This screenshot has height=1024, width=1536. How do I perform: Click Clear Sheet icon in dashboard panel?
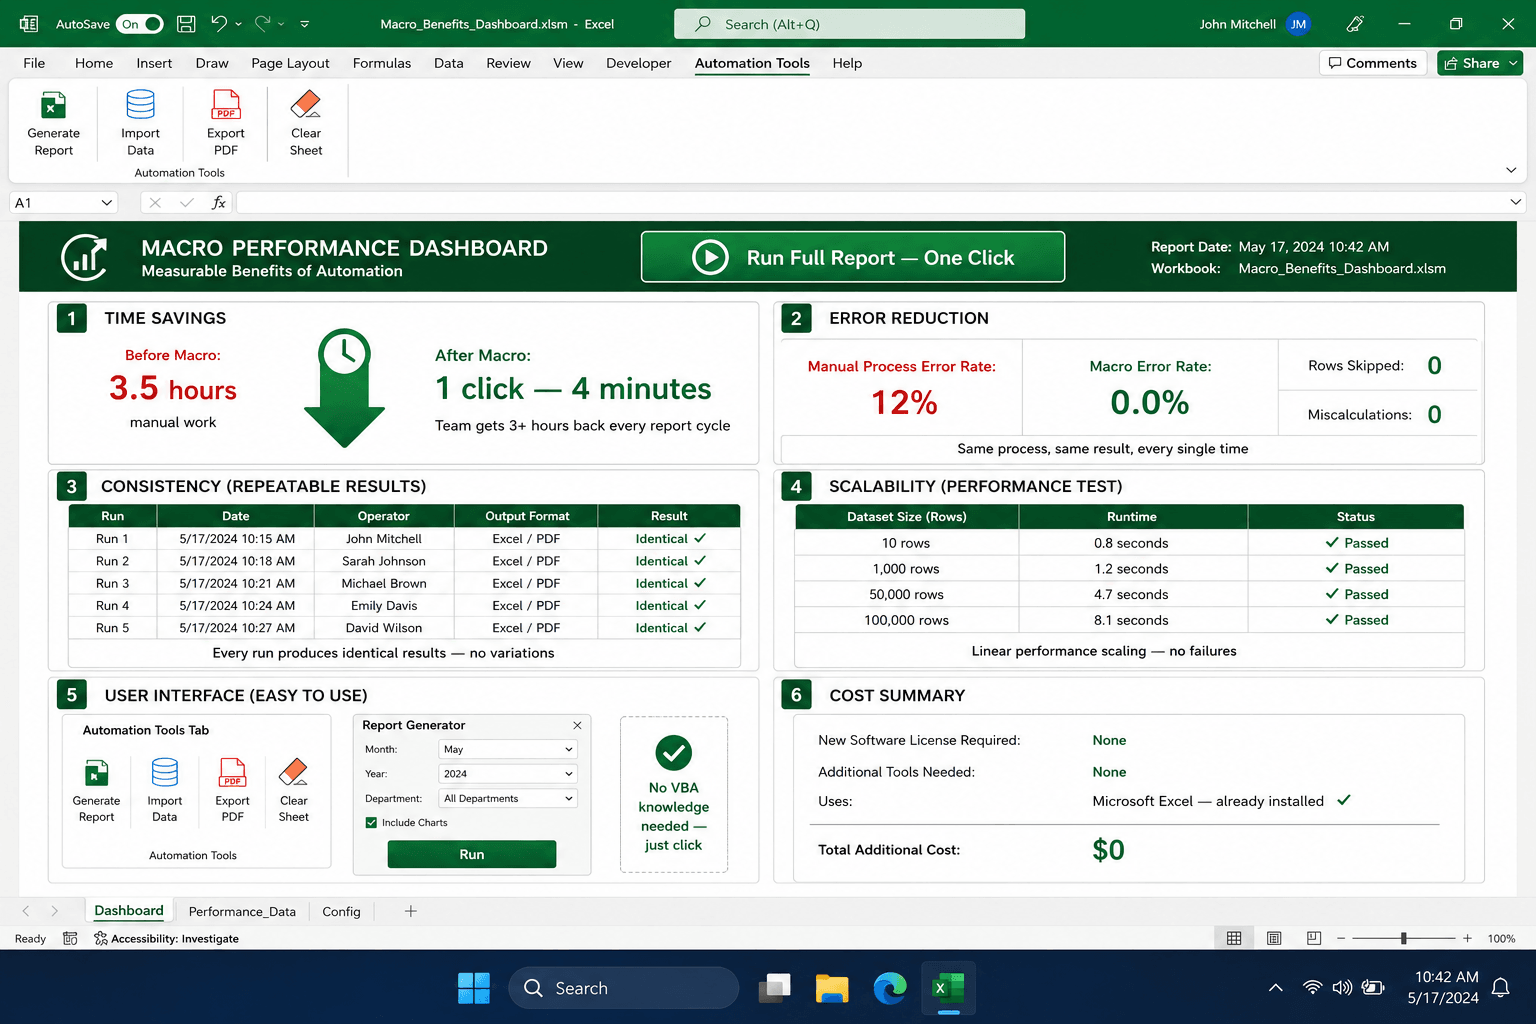tap(293, 772)
